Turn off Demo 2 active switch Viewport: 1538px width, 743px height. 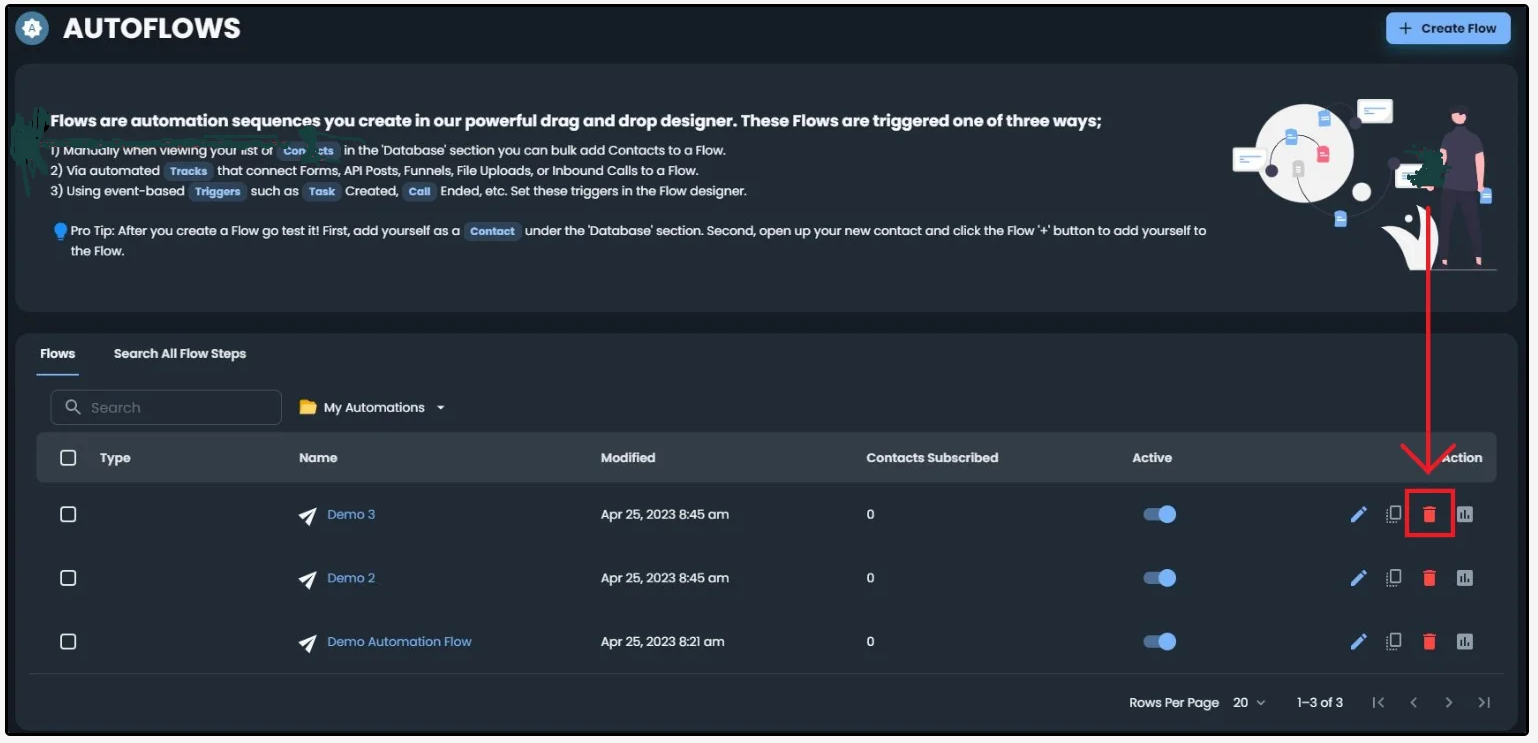tap(1160, 578)
